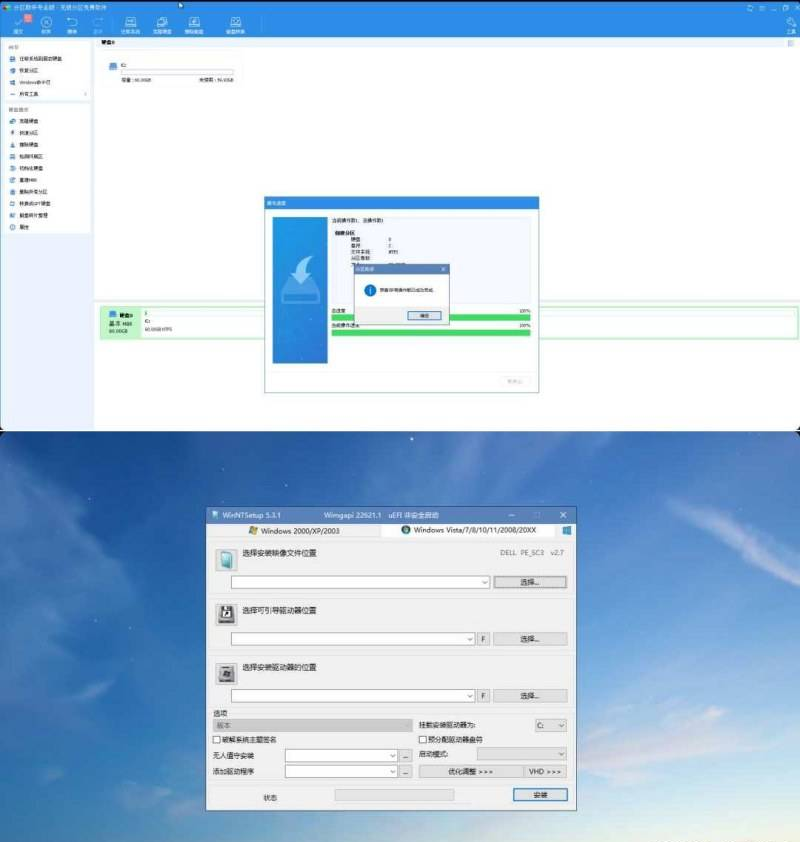The height and width of the screenshot is (842, 800).
Task: Switch to the Windows Vista/7/8/10/11 tab
Action: pos(468,530)
